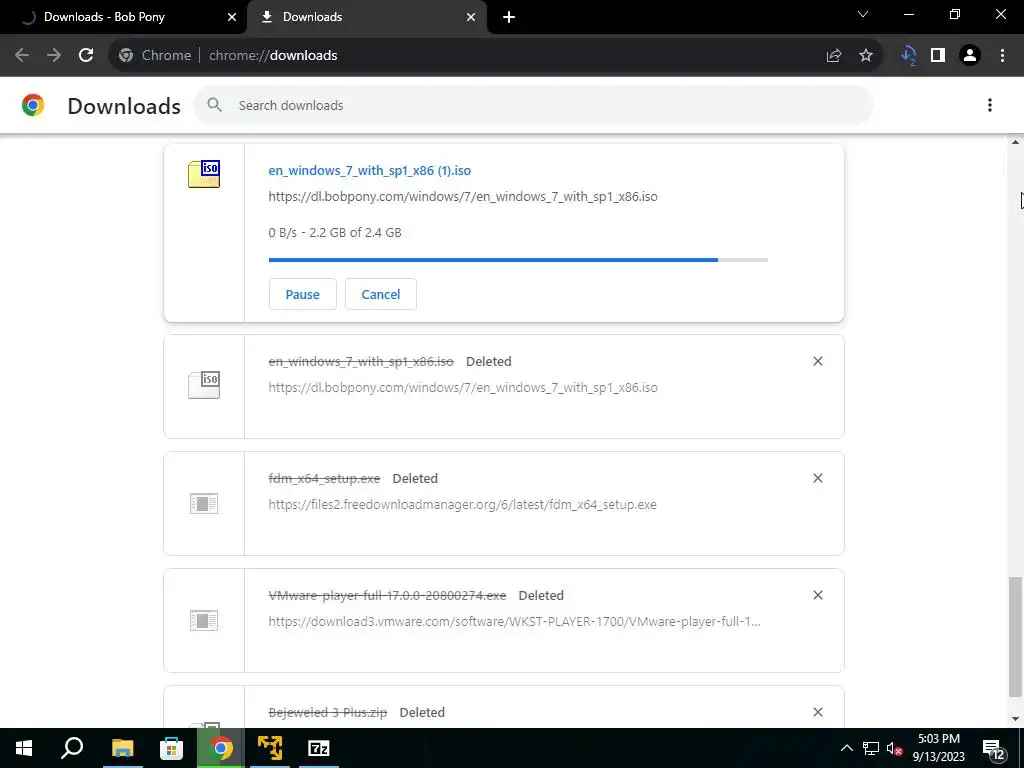Image resolution: width=1024 pixels, height=768 pixels.
Task: Cancel the Windows 7 ISO download
Action: tap(381, 294)
